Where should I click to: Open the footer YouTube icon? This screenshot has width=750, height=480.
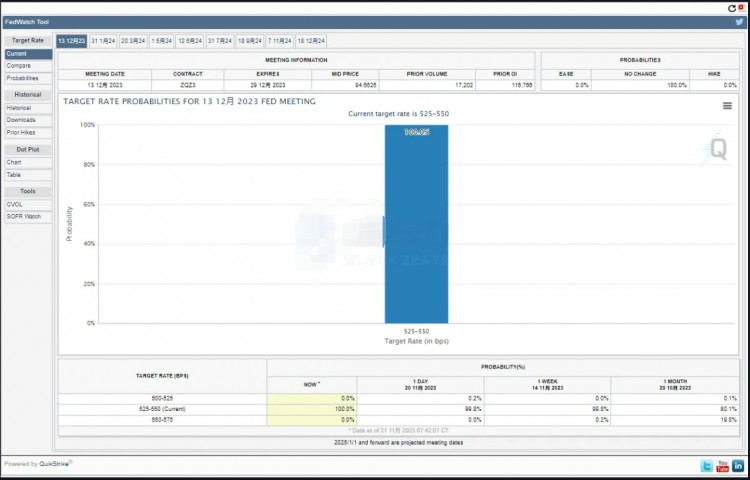pyautogui.click(x=722, y=466)
